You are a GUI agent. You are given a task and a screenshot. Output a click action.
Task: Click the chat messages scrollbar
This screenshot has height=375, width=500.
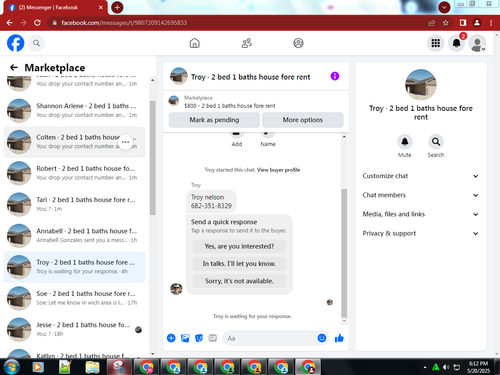[x=344, y=253]
